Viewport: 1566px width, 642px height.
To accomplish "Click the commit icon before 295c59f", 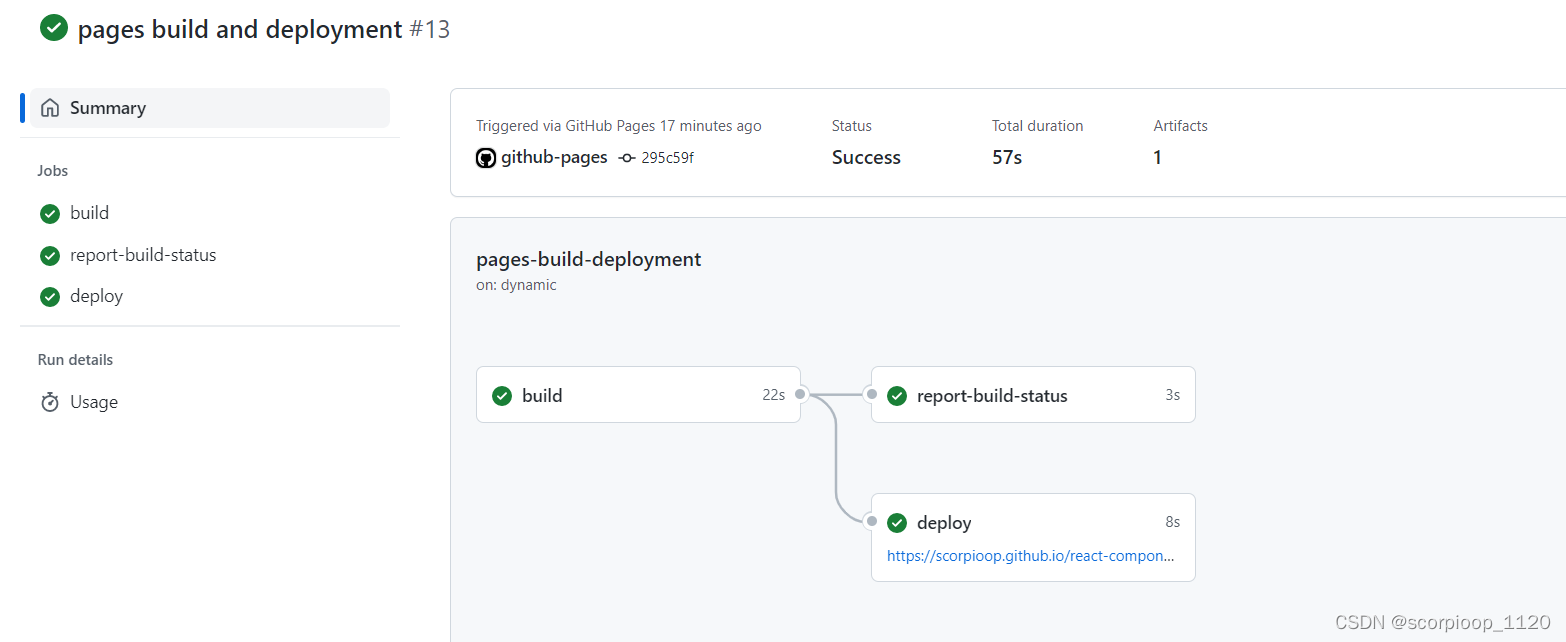I will point(627,158).
